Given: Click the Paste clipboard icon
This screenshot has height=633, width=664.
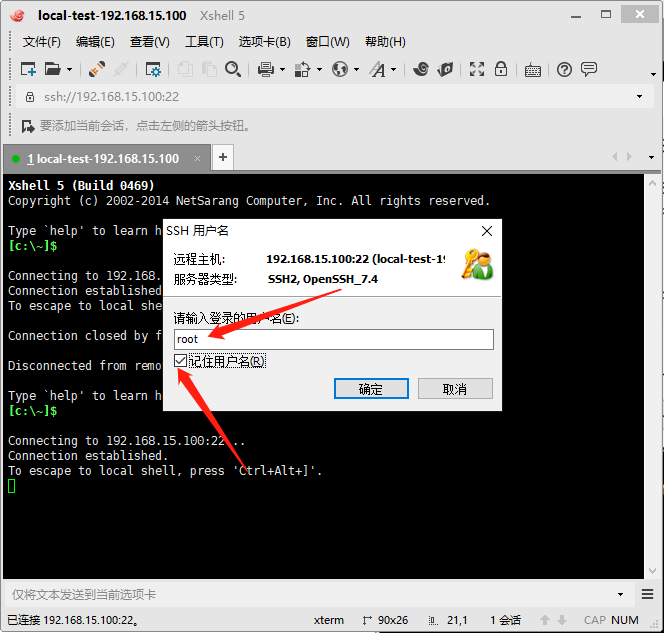Looking at the screenshot, I should pos(209,69).
